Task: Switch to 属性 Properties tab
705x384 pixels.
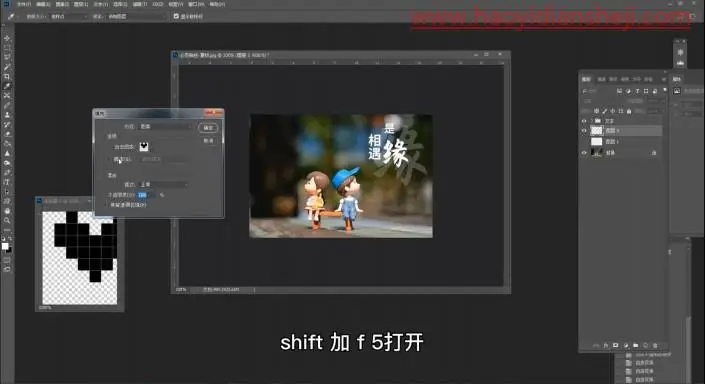Action: coord(677,79)
